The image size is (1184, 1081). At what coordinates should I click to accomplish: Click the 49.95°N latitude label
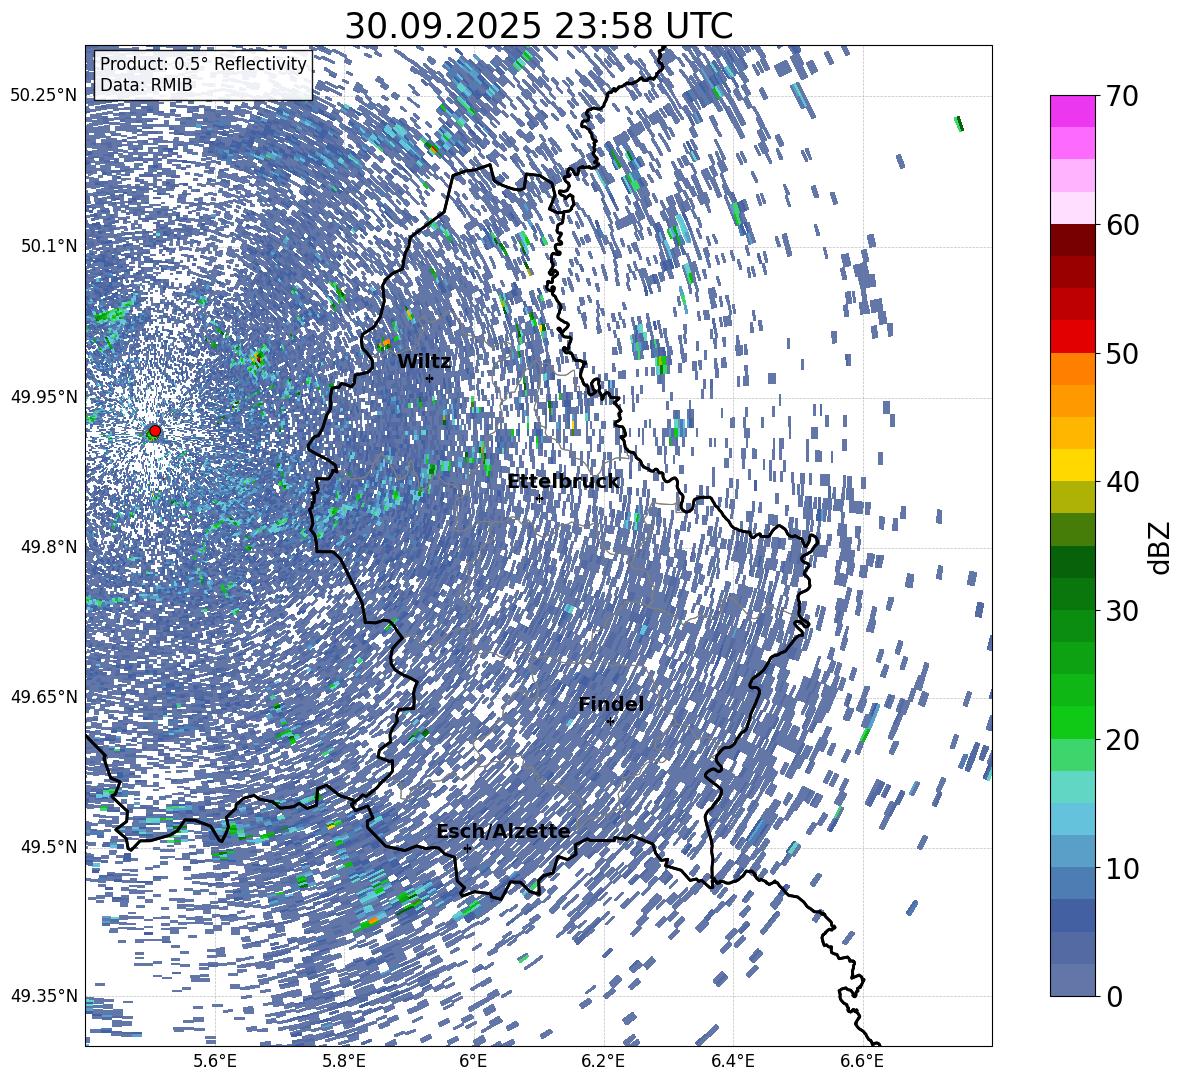44,396
